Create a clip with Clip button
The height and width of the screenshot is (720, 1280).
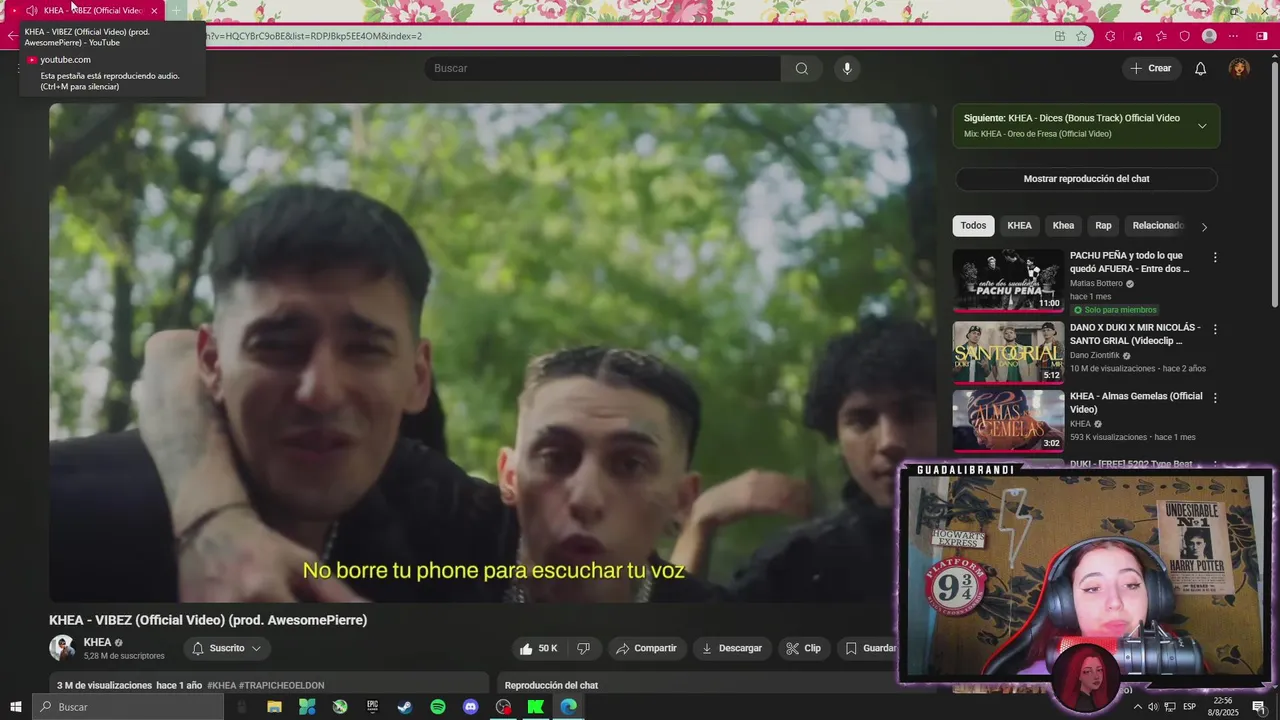[x=803, y=648]
